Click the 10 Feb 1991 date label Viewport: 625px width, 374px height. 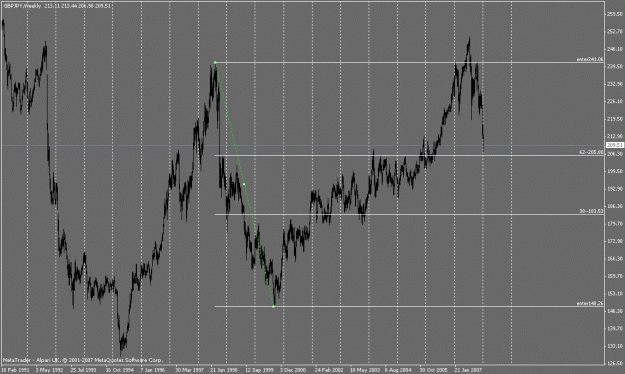[15, 370]
